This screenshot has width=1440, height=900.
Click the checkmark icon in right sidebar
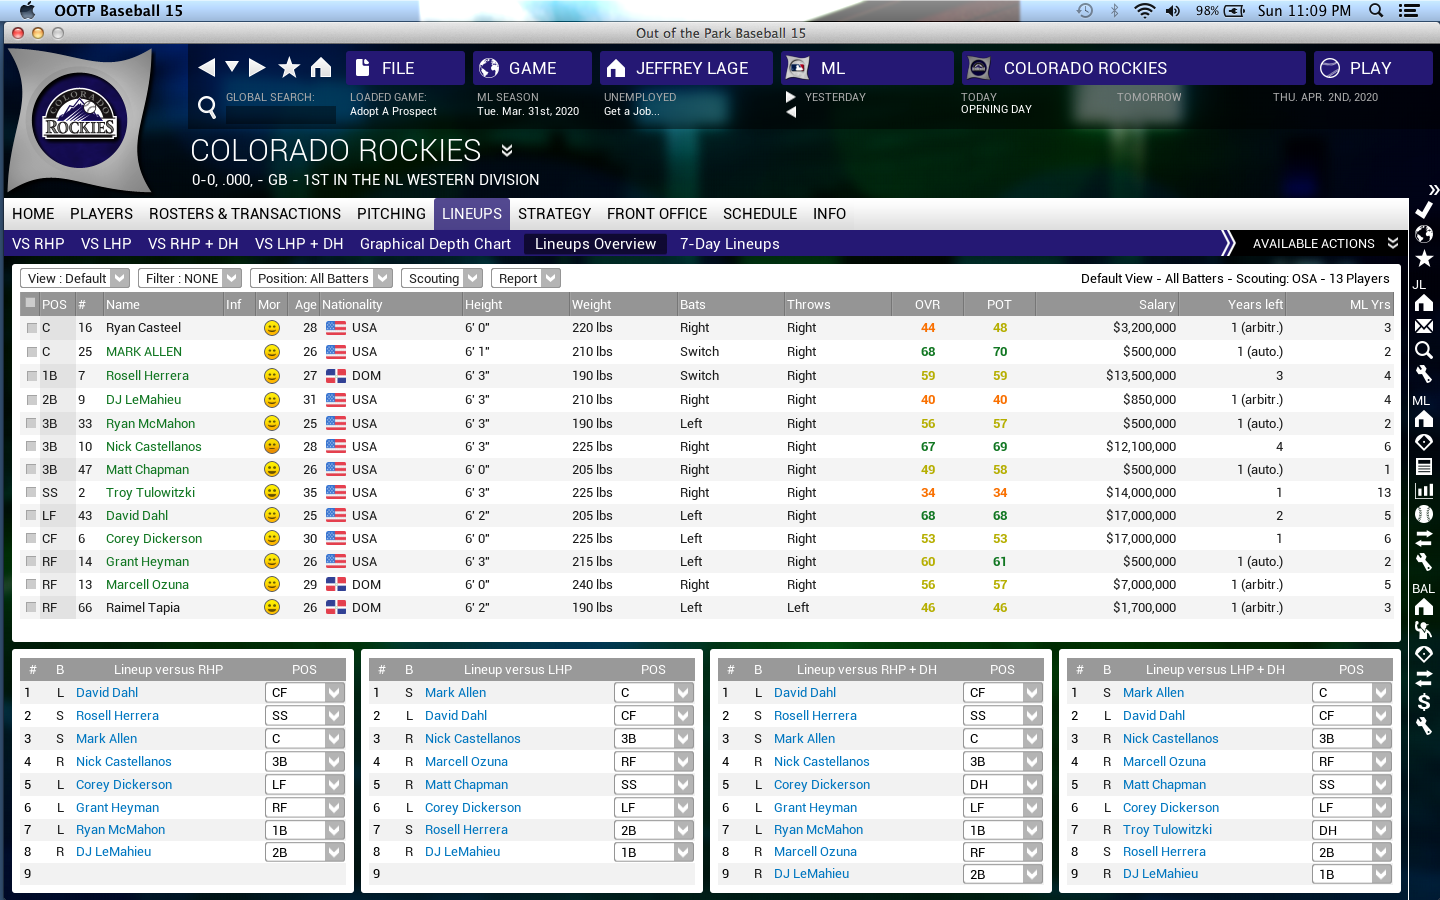(1424, 210)
